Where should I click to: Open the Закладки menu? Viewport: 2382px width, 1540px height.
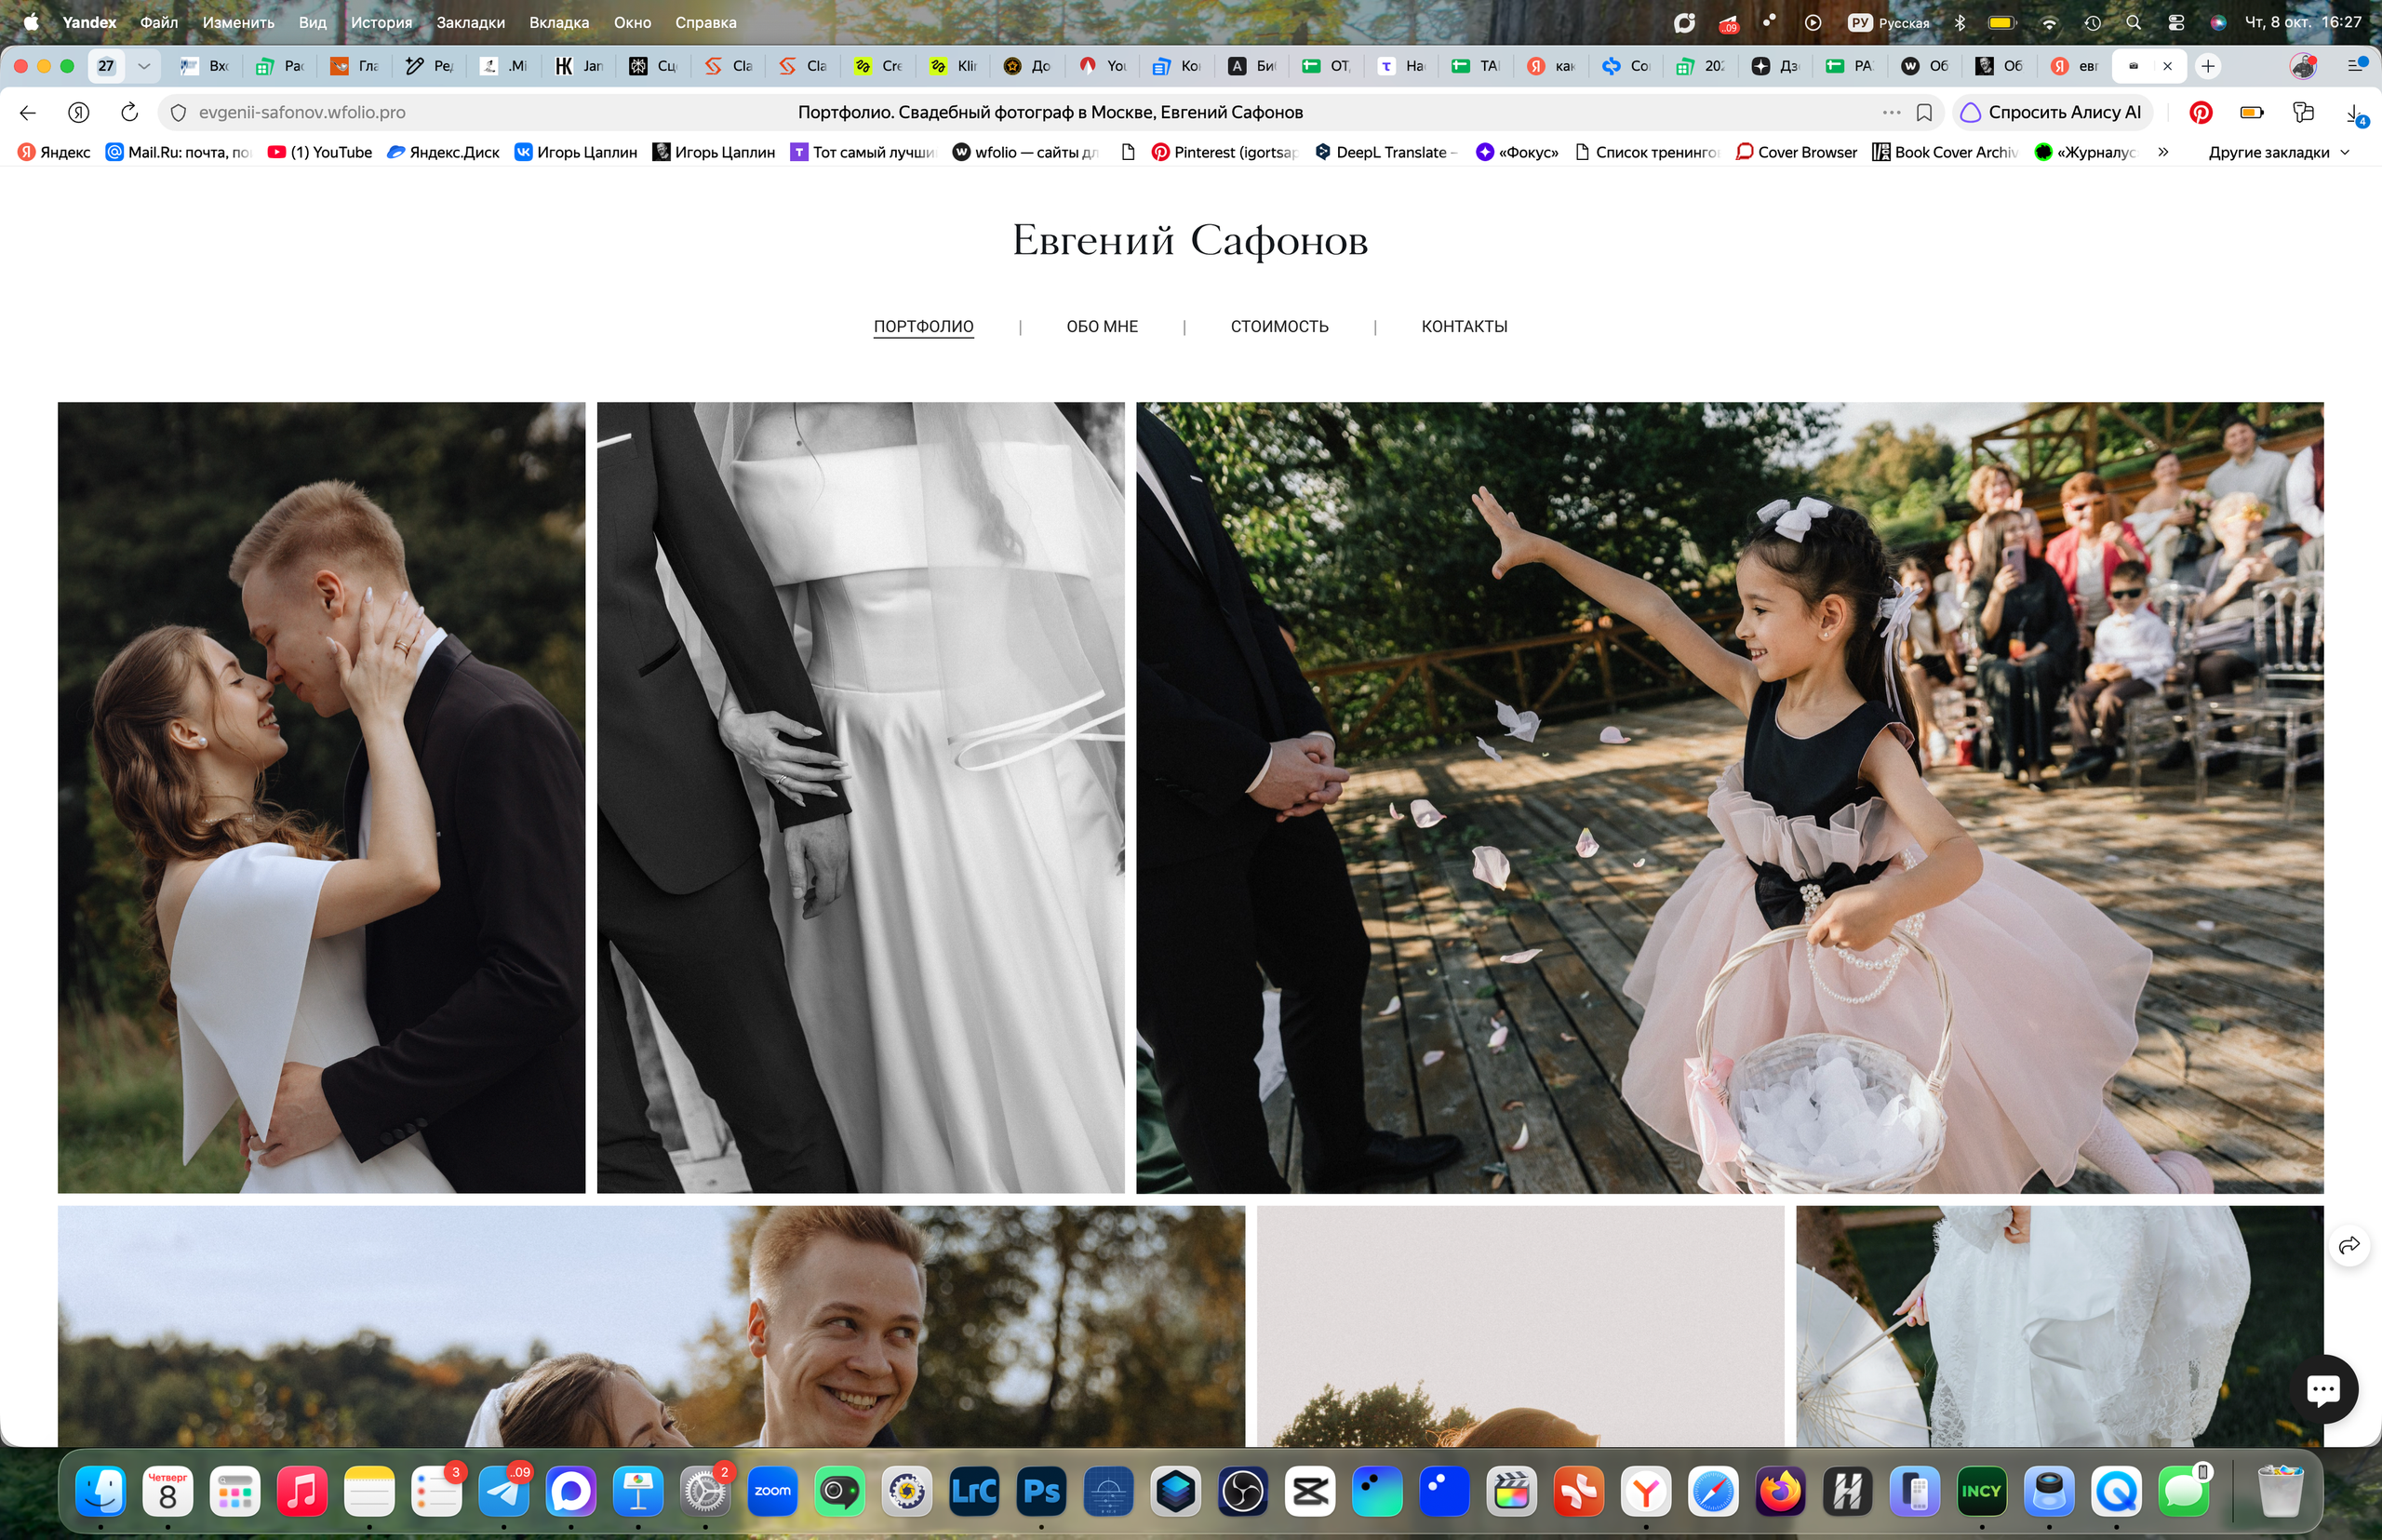pos(470,22)
